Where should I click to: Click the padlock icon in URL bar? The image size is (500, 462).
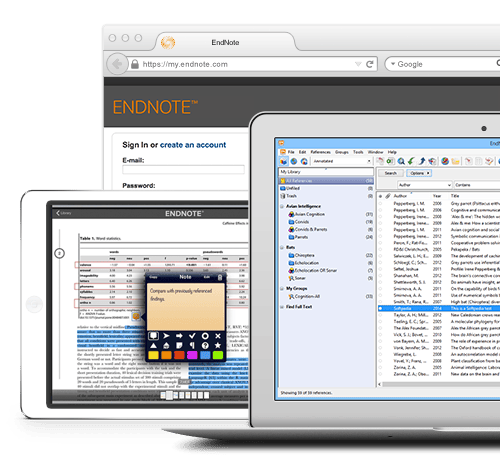point(135,64)
